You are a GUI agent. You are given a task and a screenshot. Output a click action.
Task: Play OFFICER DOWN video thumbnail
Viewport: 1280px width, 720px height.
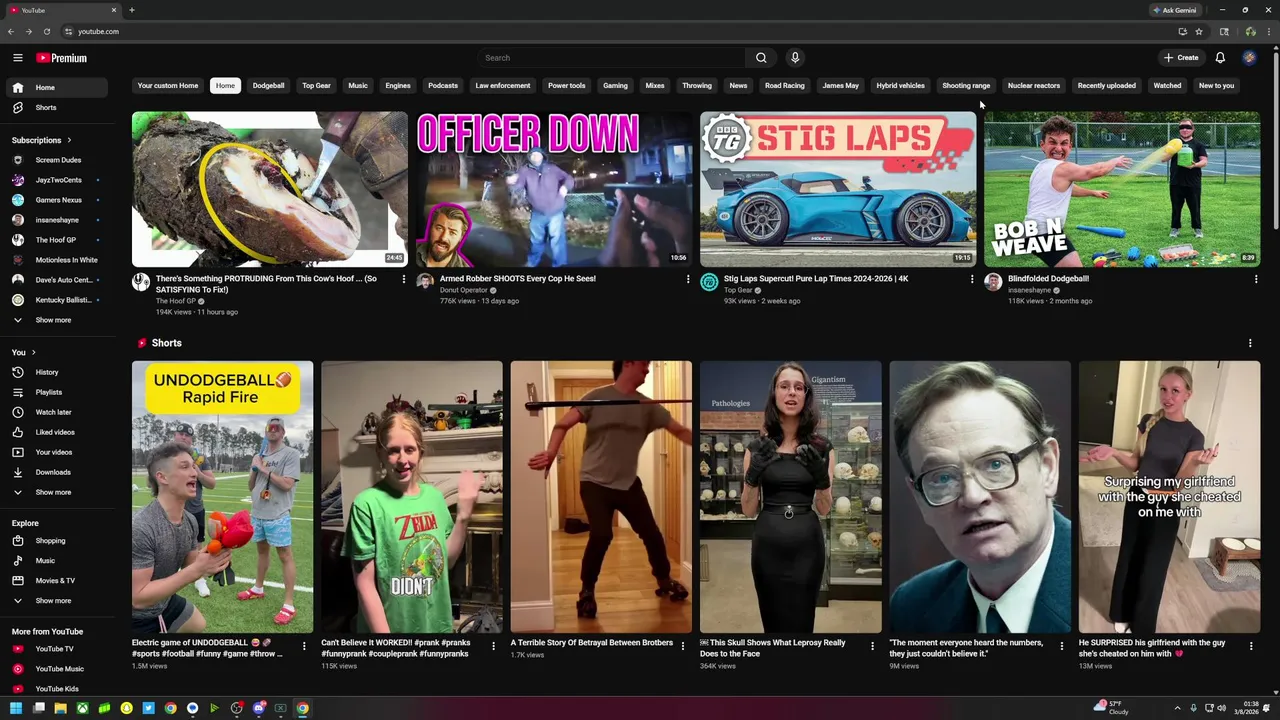pos(554,189)
